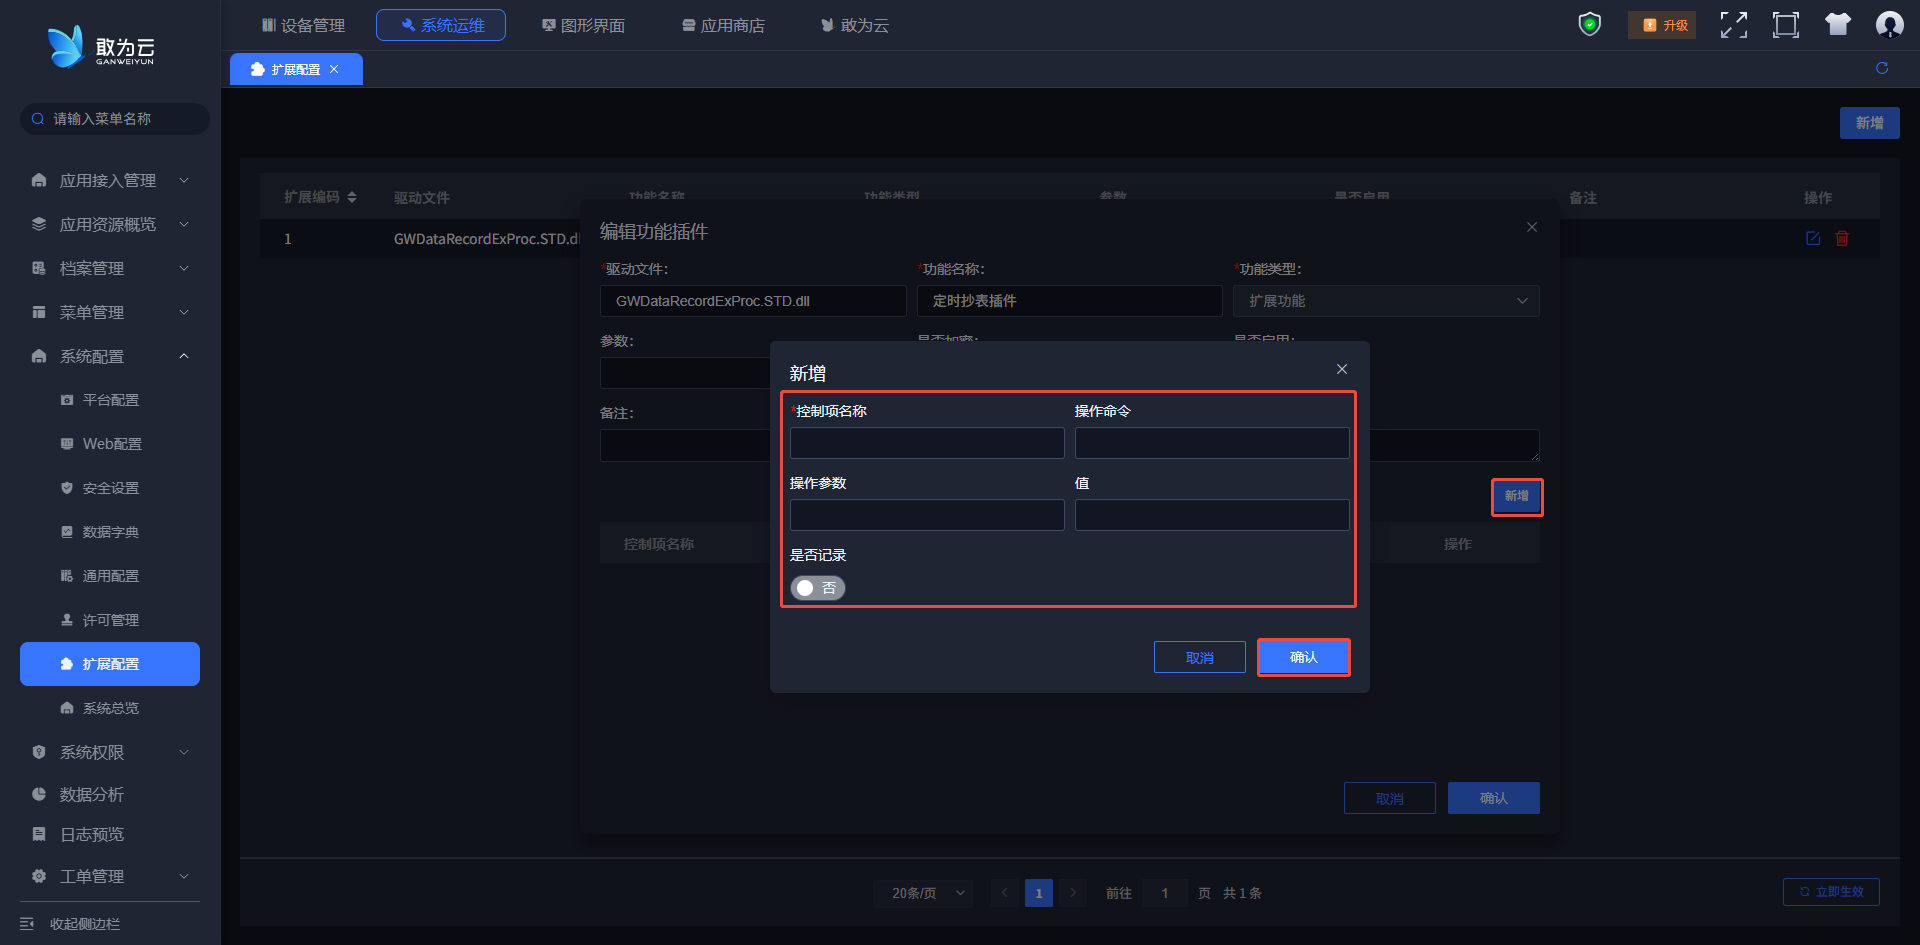
Task: Open the 应用商店 top menu
Action: pos(723,25)
